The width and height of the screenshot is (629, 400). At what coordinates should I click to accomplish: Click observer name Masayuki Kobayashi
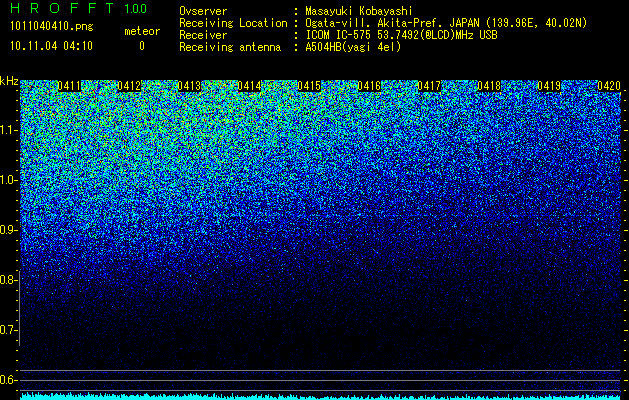click(x=359, y=11)
